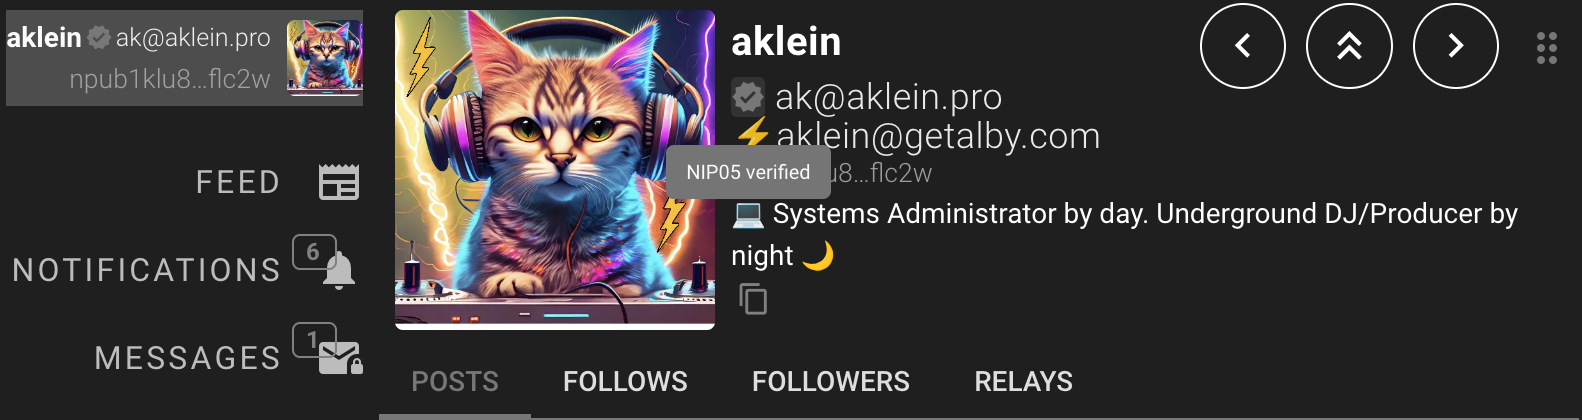This screenshot has width=1582, height=420.
Task: Click the Notifications bell icon
Action: click(339, 270)
